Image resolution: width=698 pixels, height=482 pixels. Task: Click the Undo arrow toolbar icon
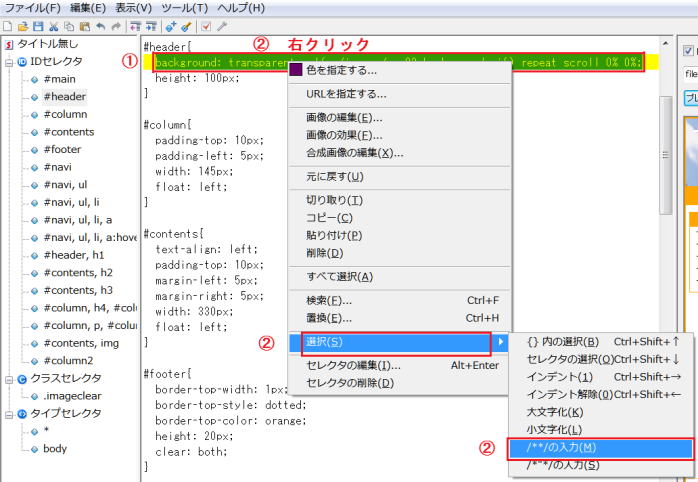98,26
